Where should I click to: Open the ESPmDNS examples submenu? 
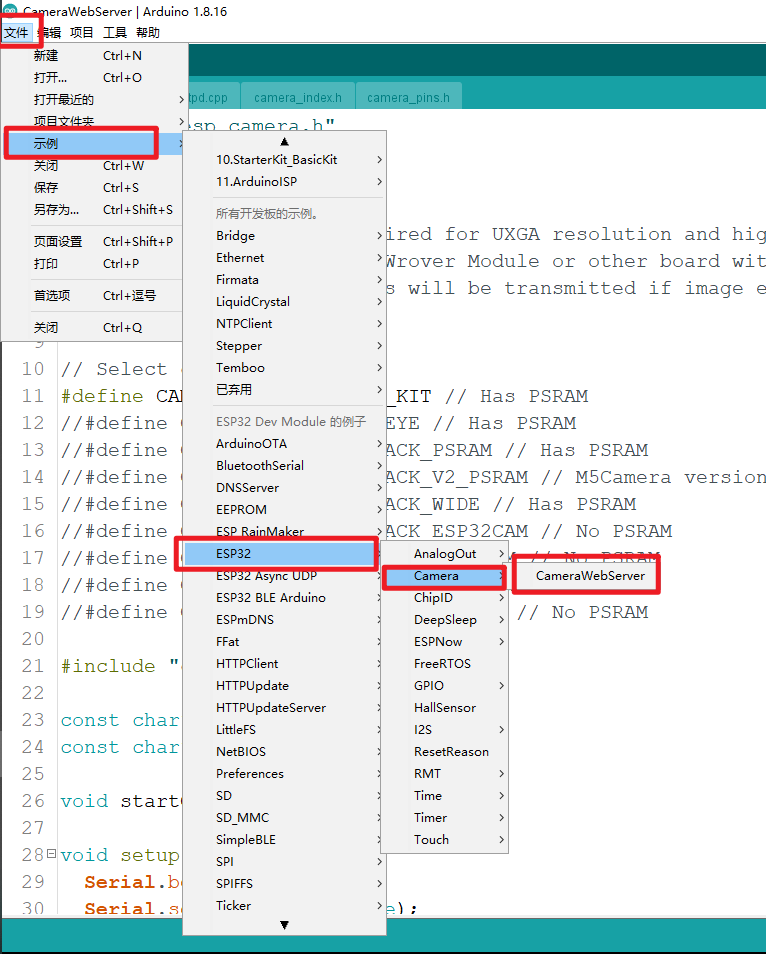coord(284,619)
